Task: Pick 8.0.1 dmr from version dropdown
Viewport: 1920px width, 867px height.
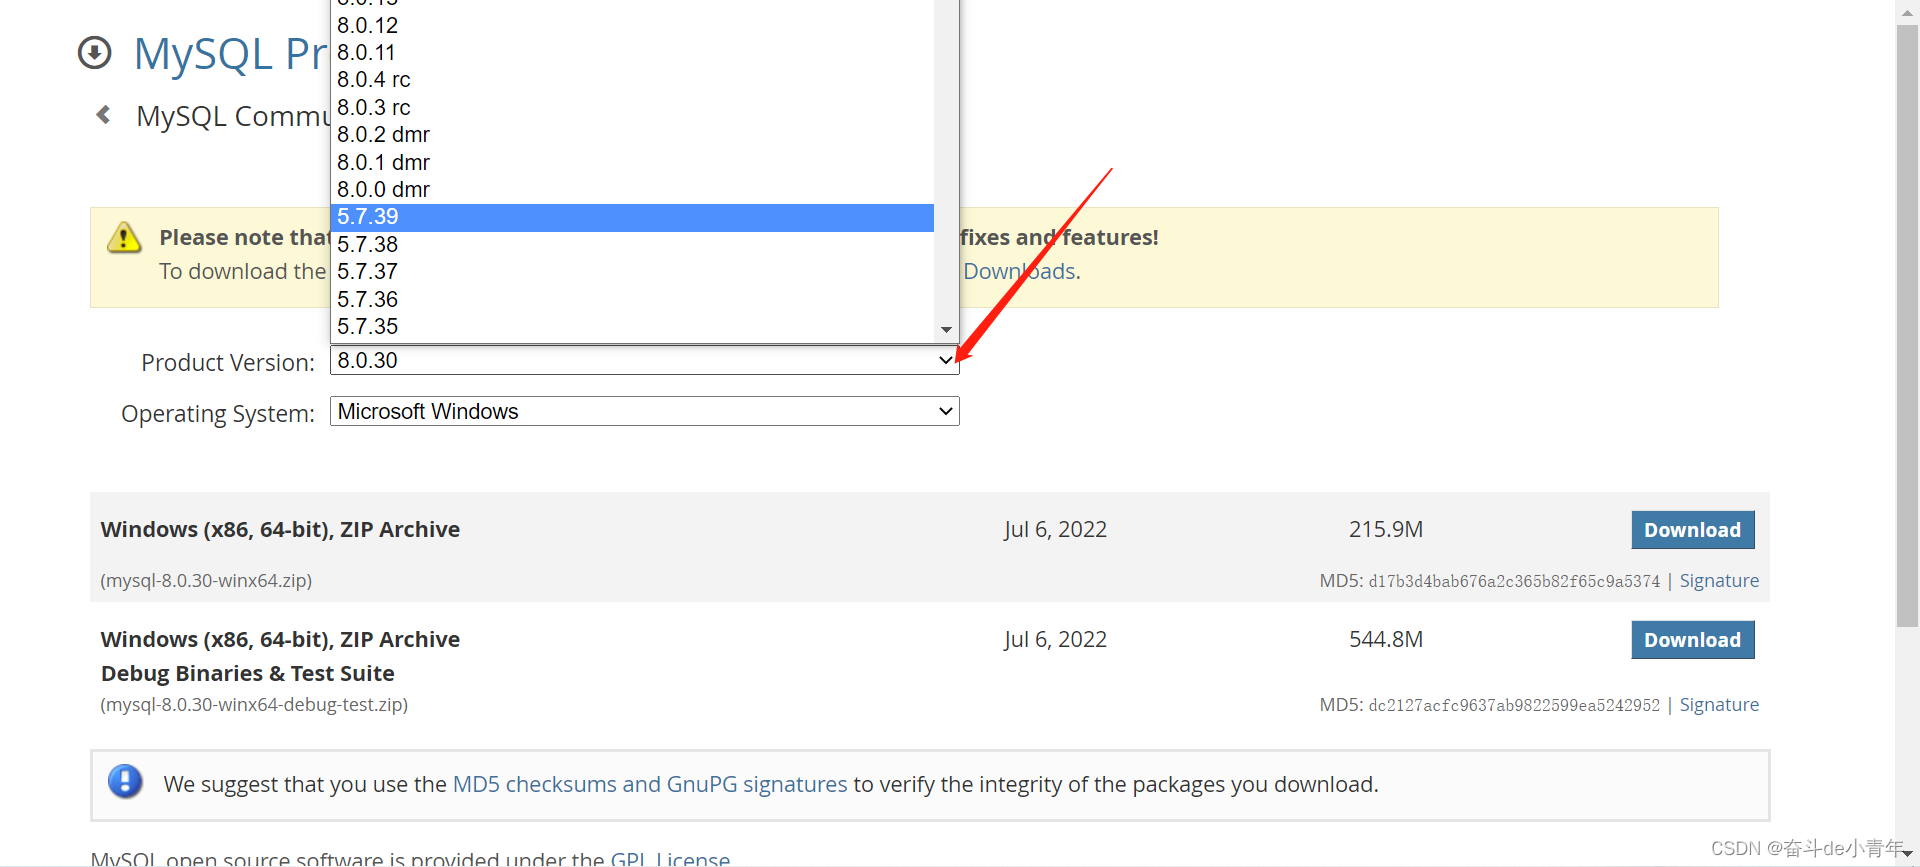Action: tap(632, 162)
